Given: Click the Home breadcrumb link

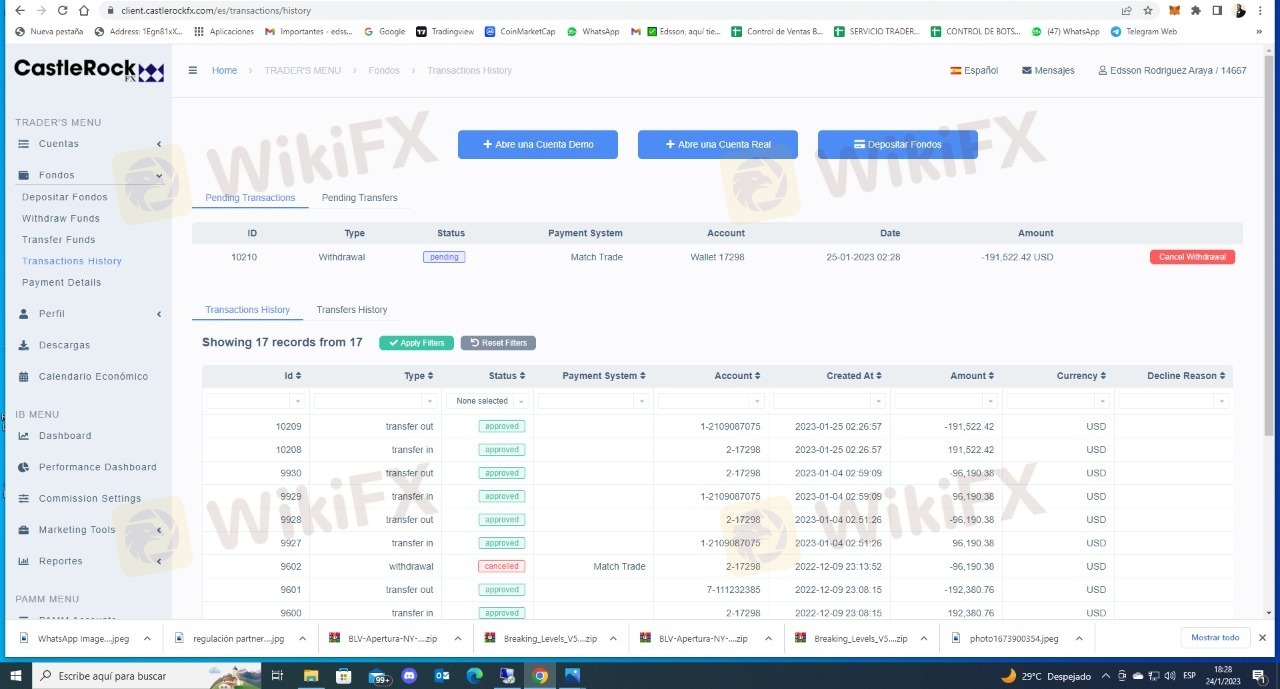Looking at the screenshot, I should (x=224, y=71).
